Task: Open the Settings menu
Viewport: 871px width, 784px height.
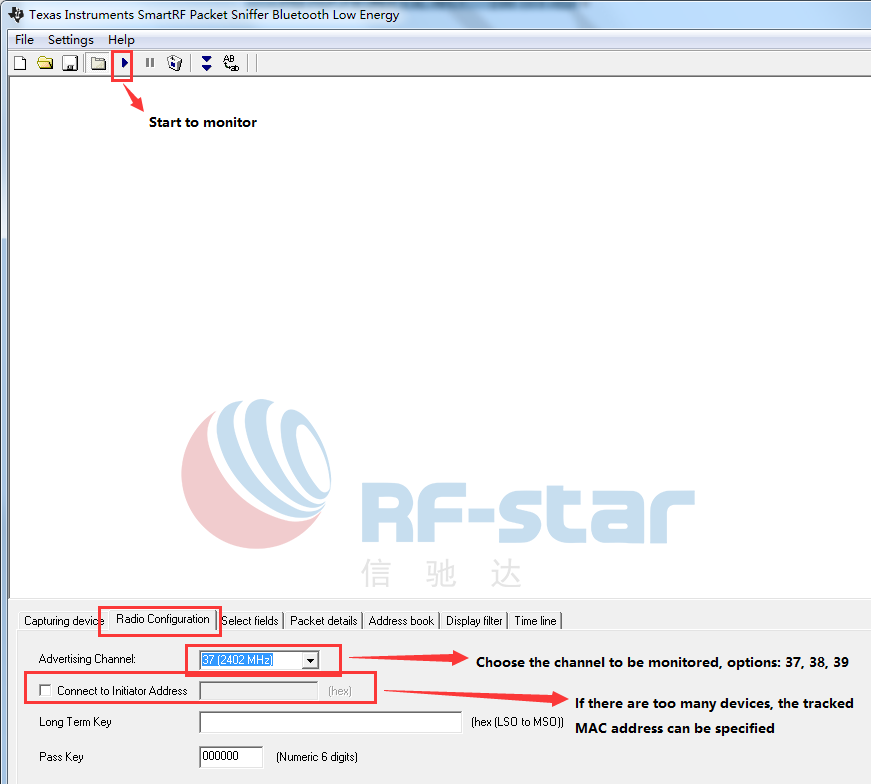Action: point(71,39)
